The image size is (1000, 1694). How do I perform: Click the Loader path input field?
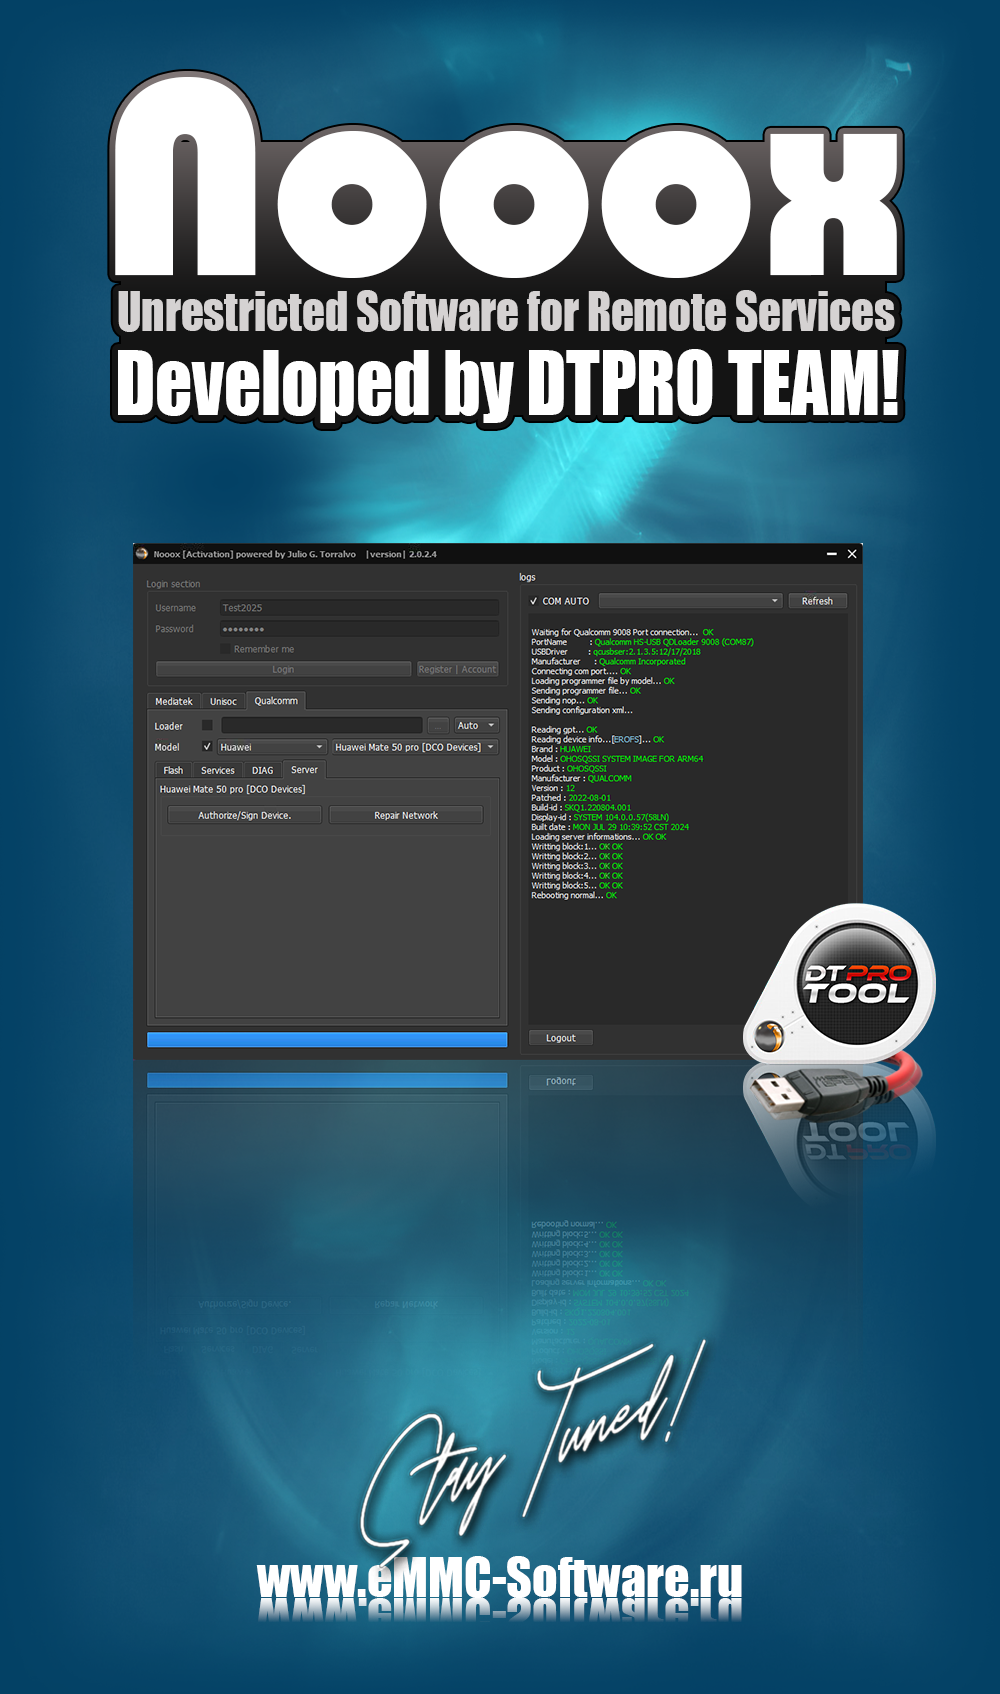click(321, 725)
